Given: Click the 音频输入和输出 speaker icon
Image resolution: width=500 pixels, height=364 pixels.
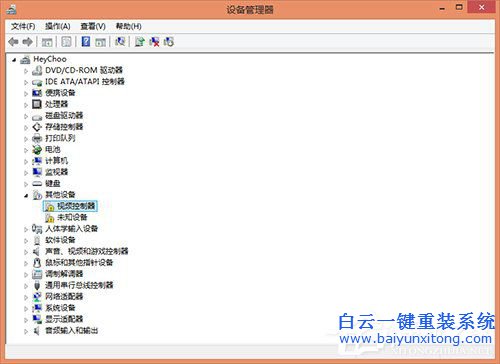Looking at the screenshot, I should click(x=37, y=331).
